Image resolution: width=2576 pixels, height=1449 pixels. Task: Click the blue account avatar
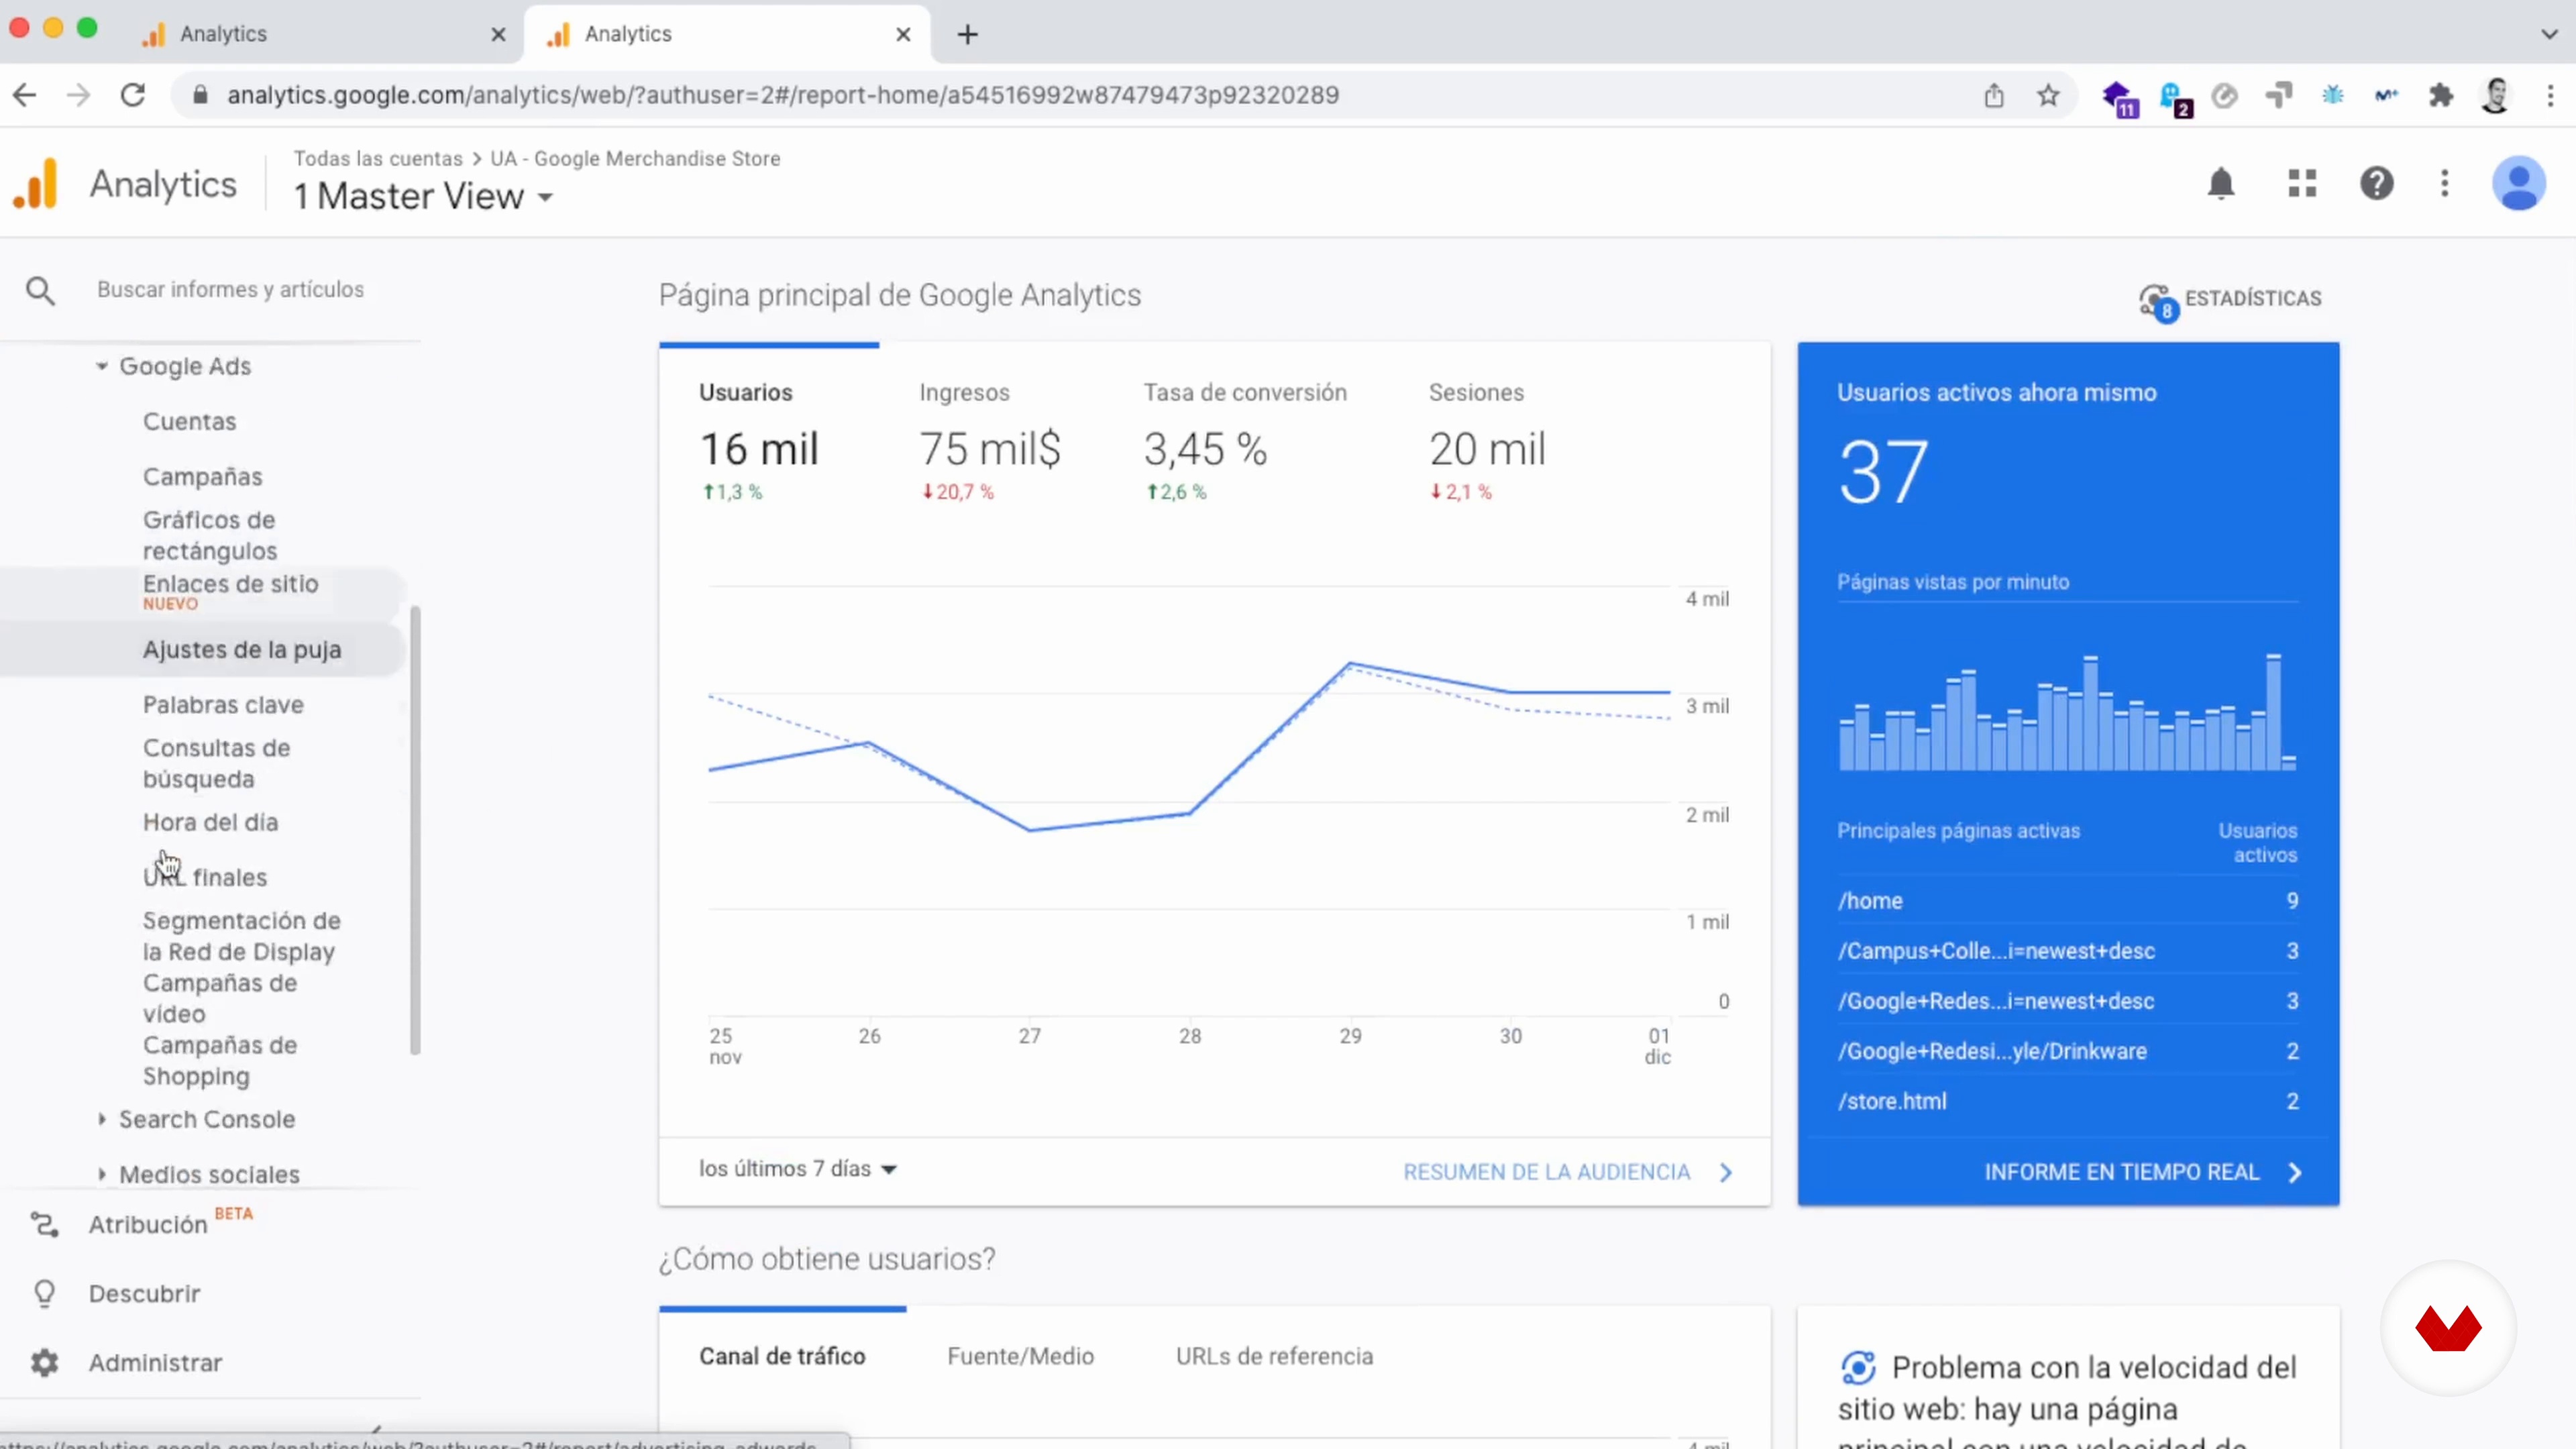2518,183
